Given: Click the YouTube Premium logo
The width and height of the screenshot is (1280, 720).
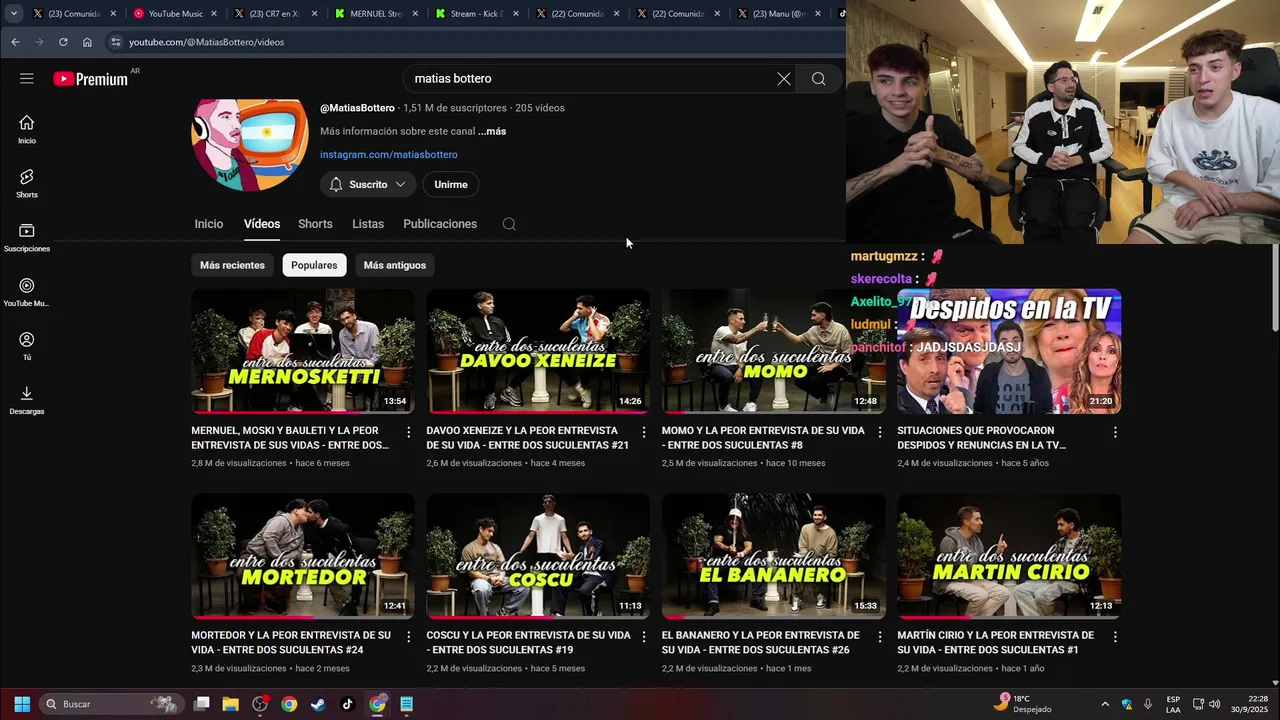Looking at the screenshot, I should [x=91, y=79].
